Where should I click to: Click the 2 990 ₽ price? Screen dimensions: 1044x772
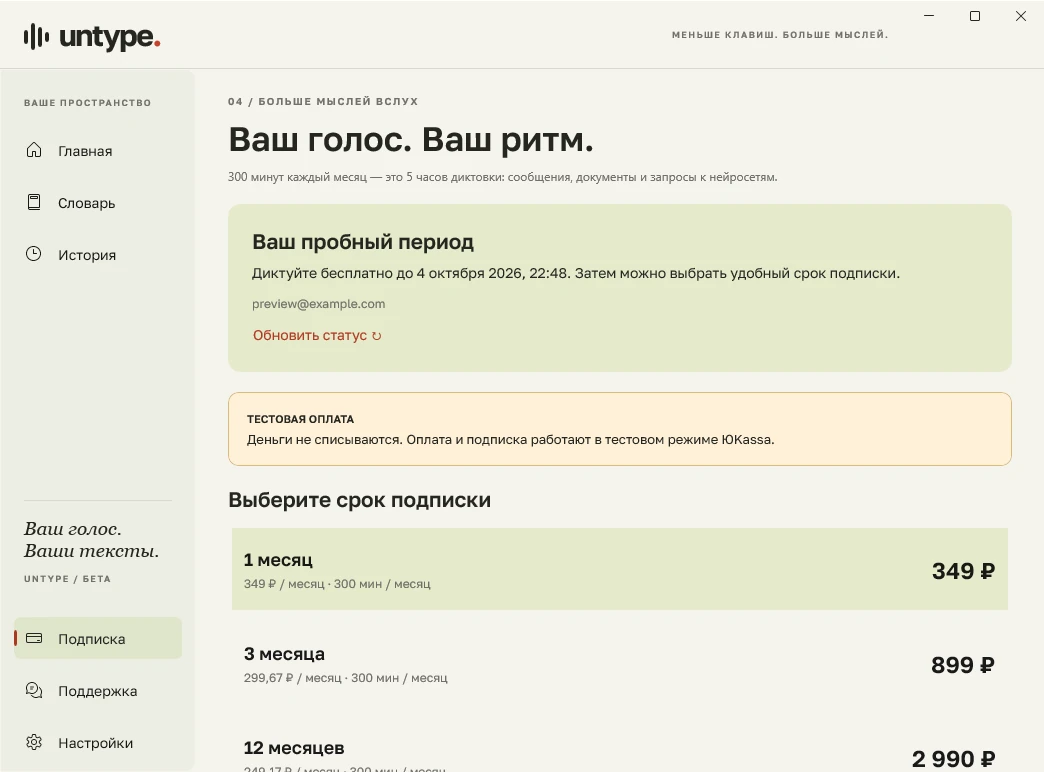pos(953,759)
